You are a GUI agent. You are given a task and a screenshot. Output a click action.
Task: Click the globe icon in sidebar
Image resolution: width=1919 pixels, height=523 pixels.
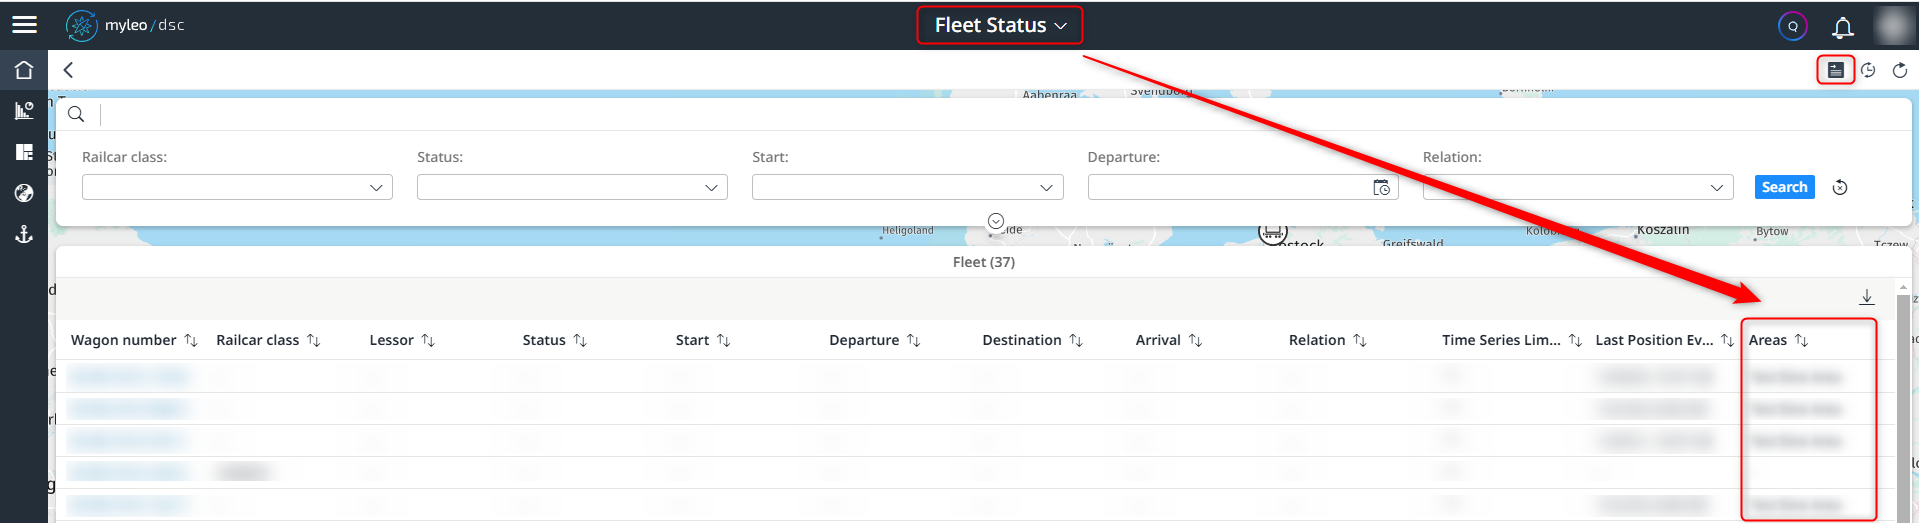[24, 193]
